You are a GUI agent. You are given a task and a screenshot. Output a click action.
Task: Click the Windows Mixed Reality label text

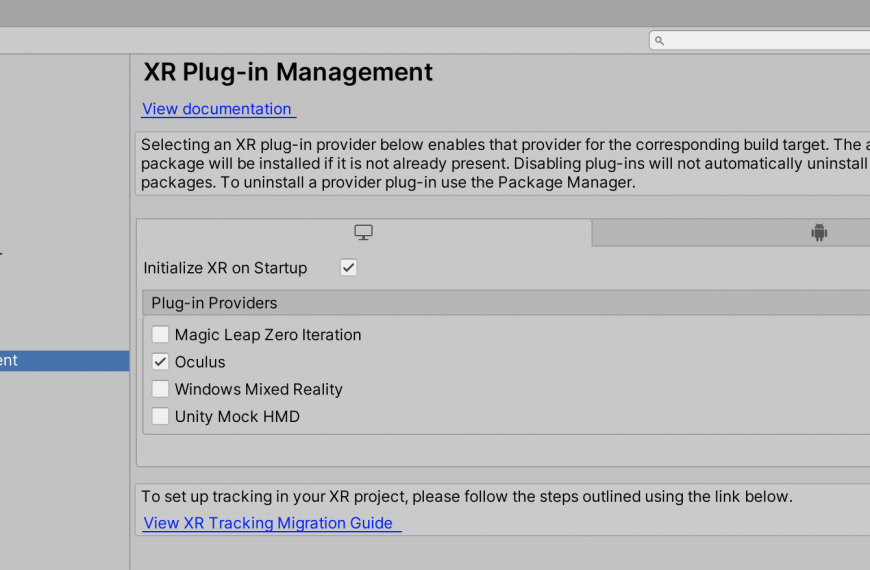[259, 389]
